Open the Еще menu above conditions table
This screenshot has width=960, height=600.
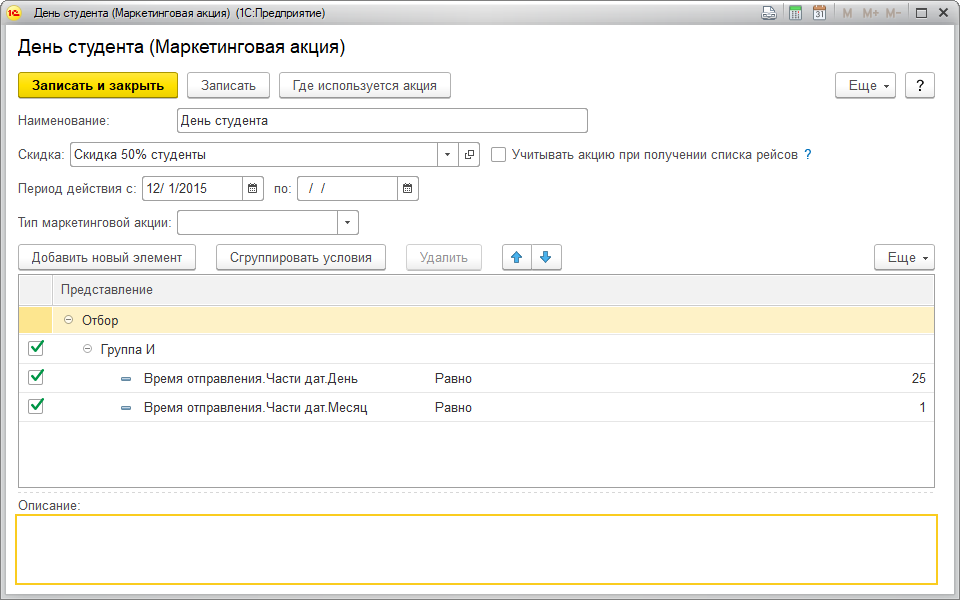pyautogui.click(x=904, y=257)
